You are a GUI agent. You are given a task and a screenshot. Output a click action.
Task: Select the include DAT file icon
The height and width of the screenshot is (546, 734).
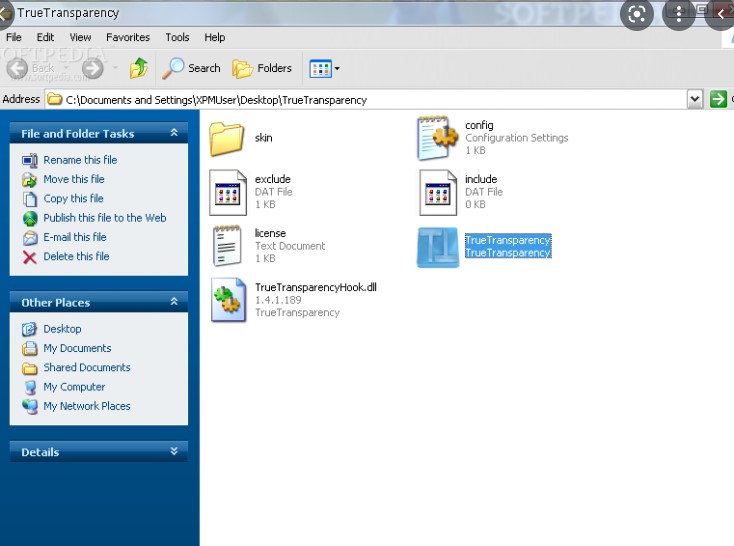pos(438,192)
